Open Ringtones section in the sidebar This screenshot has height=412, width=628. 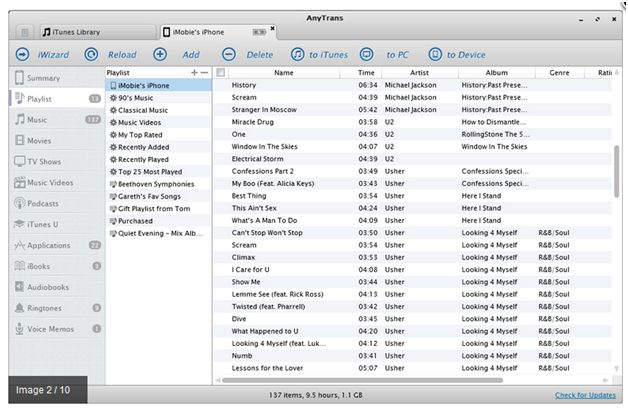[x=56, y=308]
